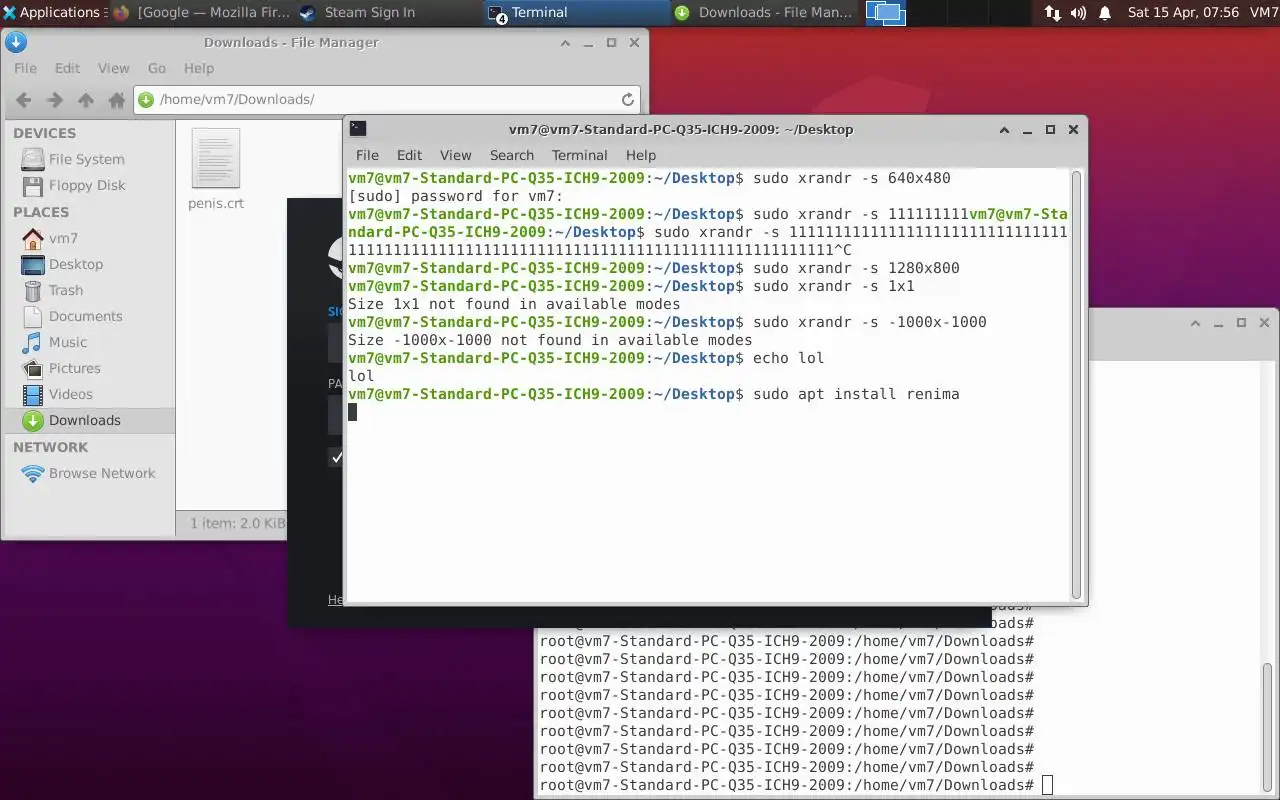
Task: Open Edit menu in Terminal window
Action: (x=409, y=155)
